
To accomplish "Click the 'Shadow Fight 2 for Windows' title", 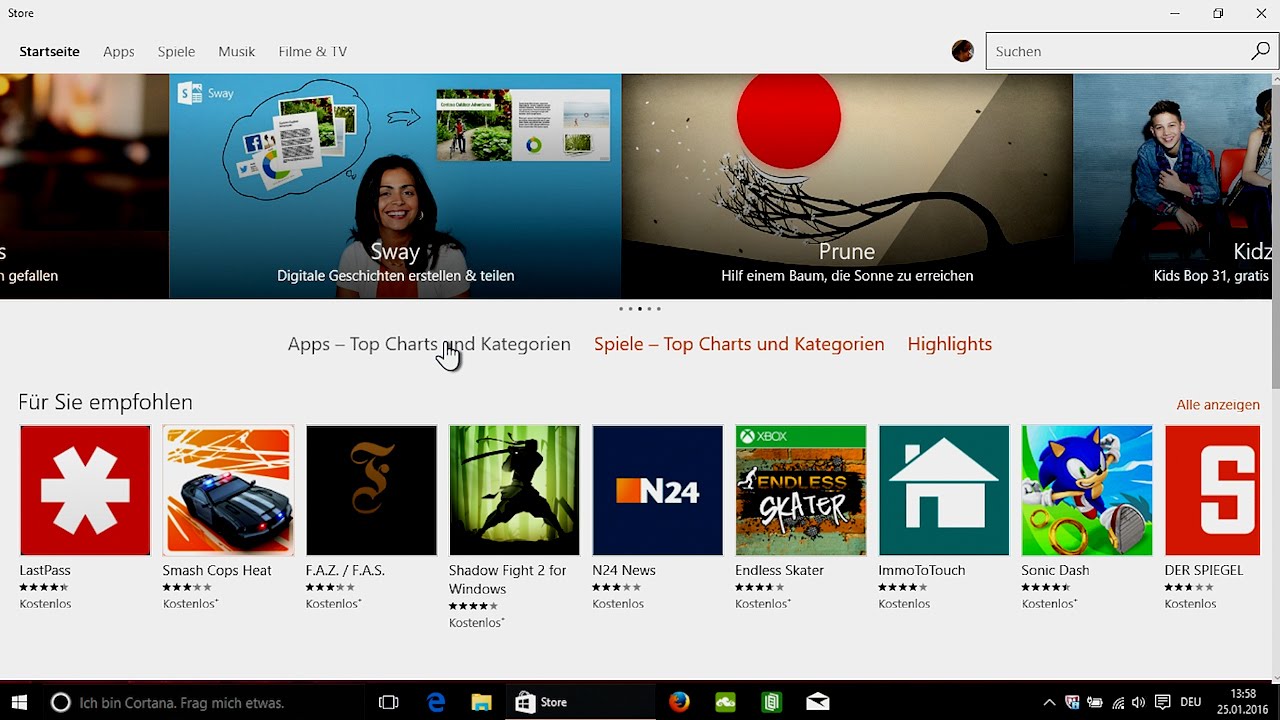I will pyautogui.click(x=508, y=579).
